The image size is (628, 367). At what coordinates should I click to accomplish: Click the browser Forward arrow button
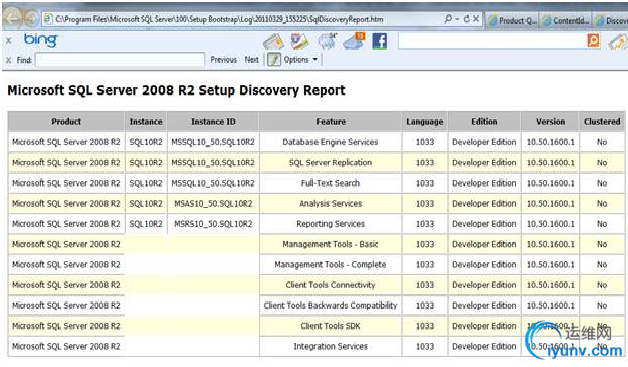pyautogui.click(x=31, y=18)
